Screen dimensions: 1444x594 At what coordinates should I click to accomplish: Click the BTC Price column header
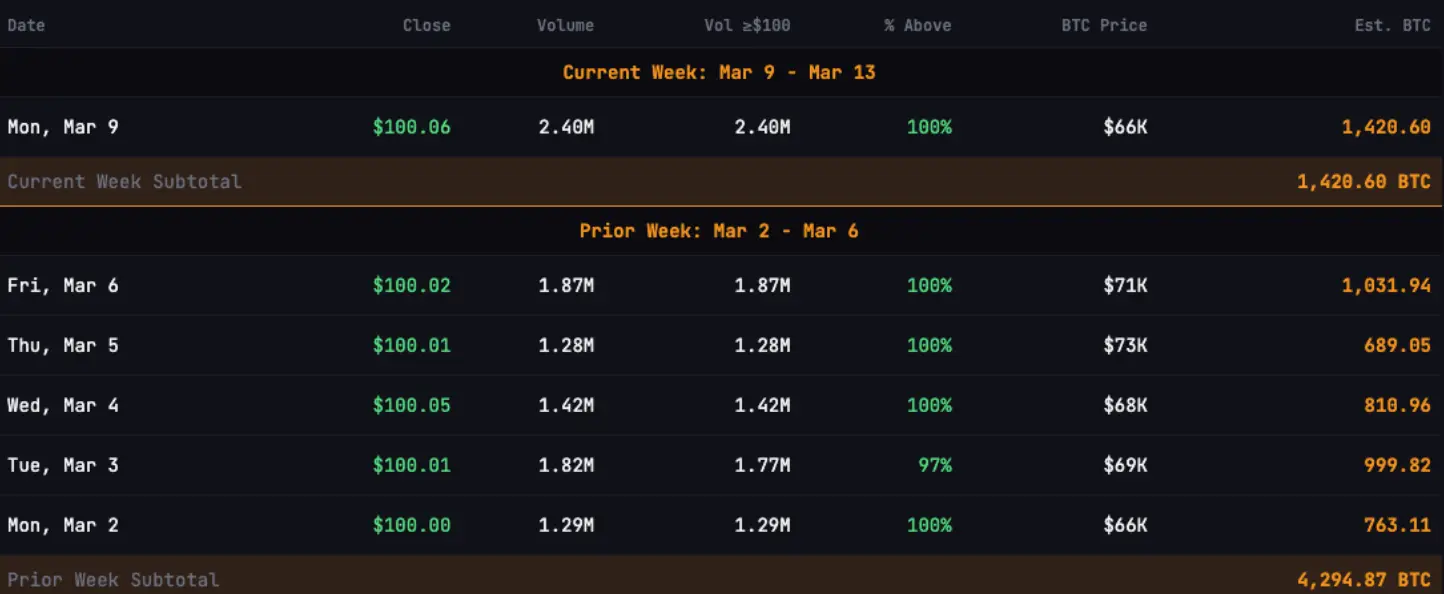tap(1104, 25)
